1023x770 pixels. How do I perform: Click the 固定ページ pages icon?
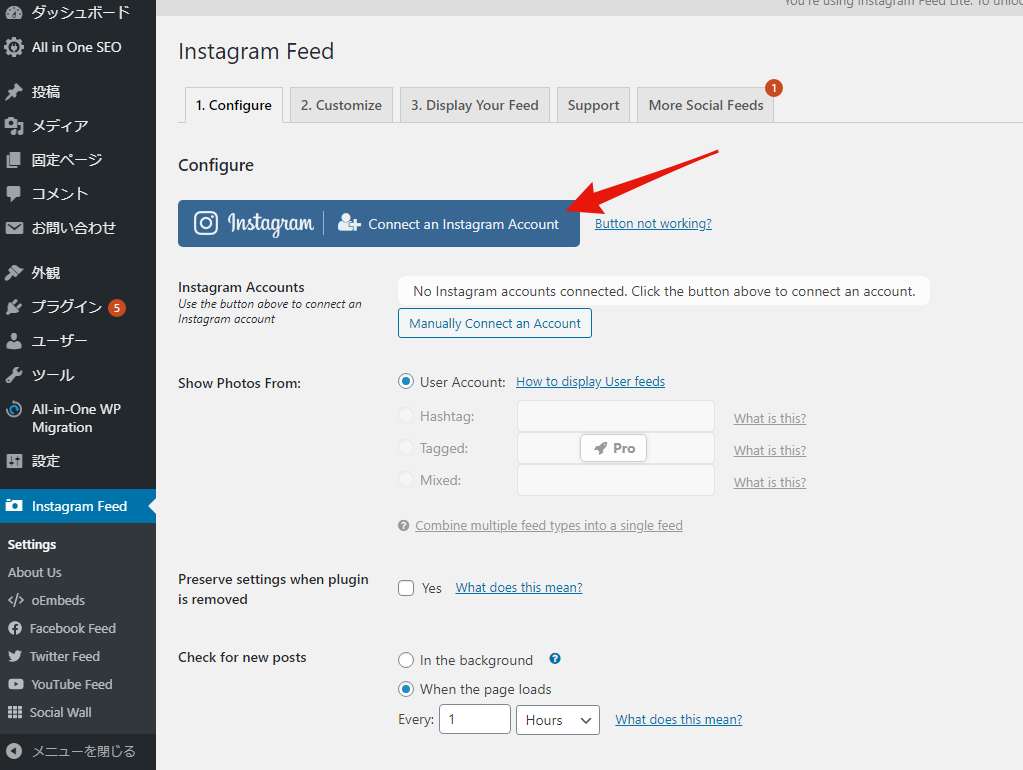point(14,160)
